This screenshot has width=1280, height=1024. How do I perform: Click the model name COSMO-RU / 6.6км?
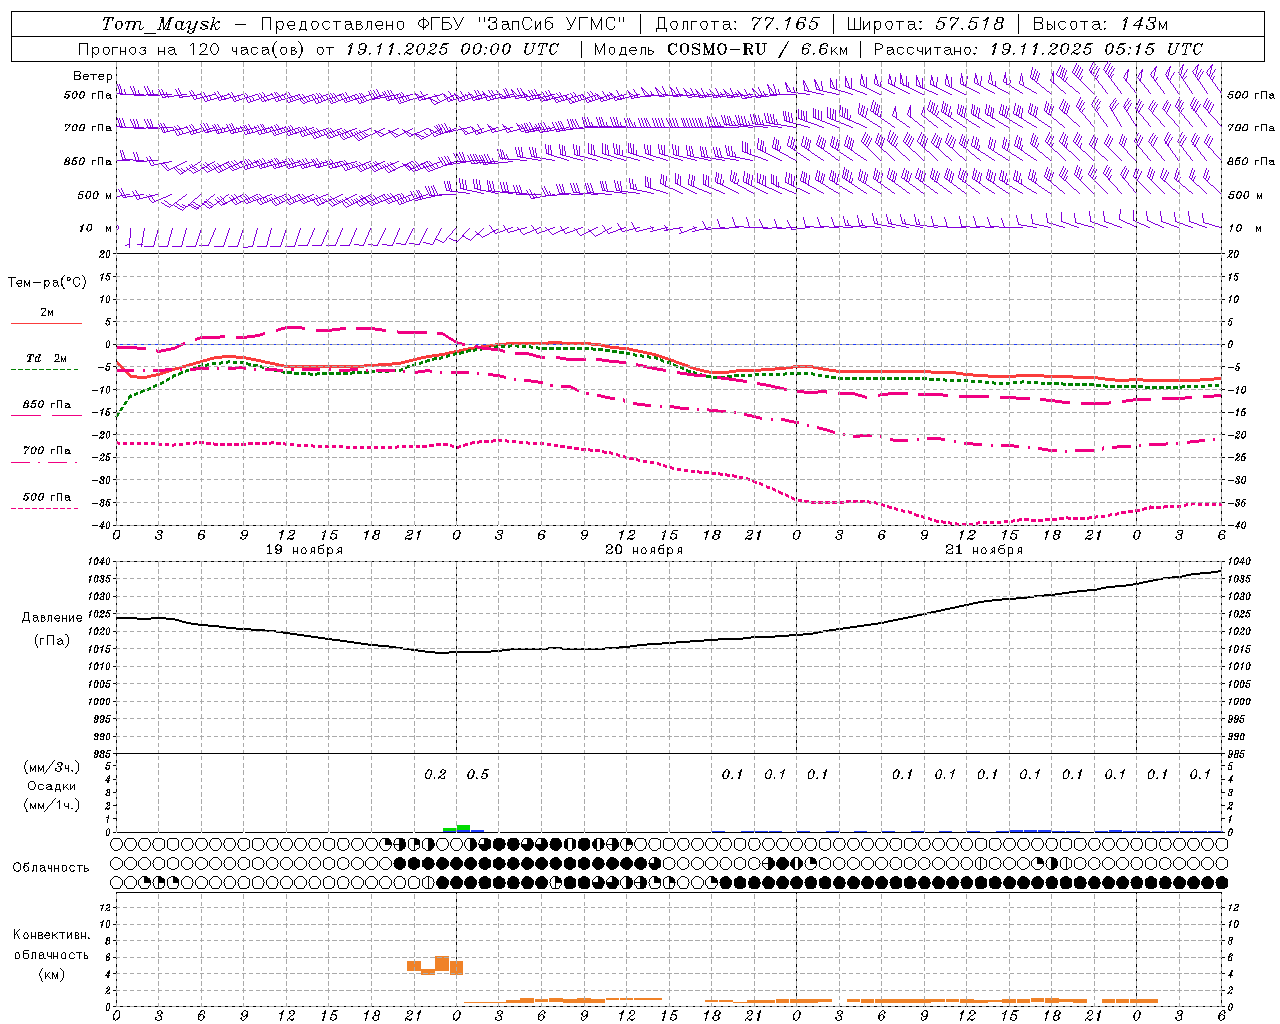[757, 49]
